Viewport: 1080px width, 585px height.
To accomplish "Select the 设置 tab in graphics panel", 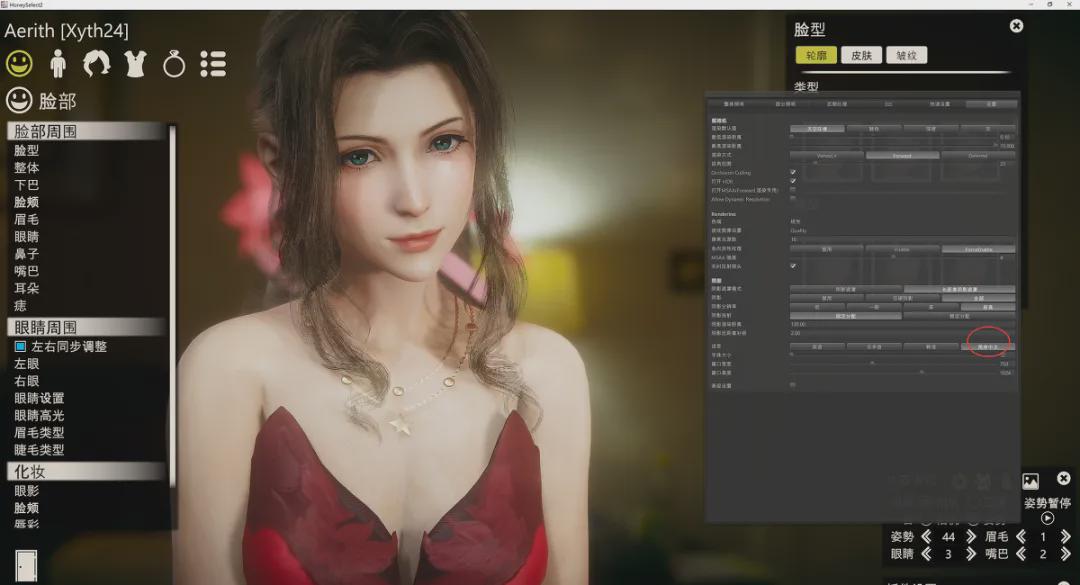I will click(990, 104).
